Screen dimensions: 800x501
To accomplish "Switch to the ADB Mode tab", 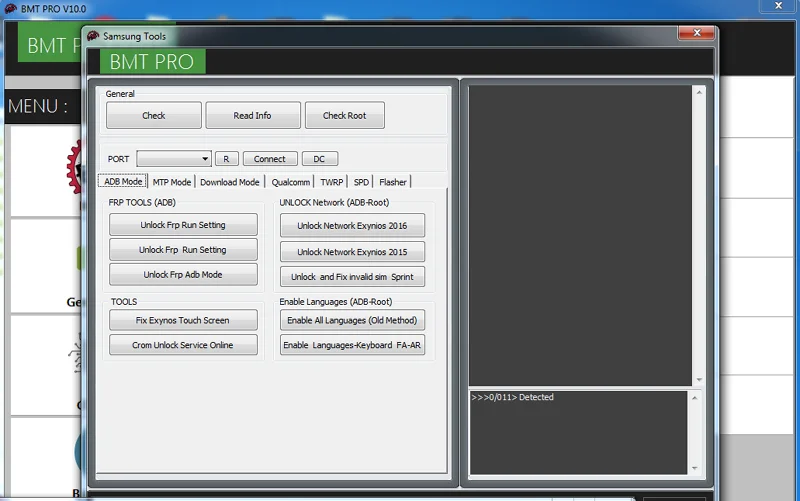I will coord(123,182).
